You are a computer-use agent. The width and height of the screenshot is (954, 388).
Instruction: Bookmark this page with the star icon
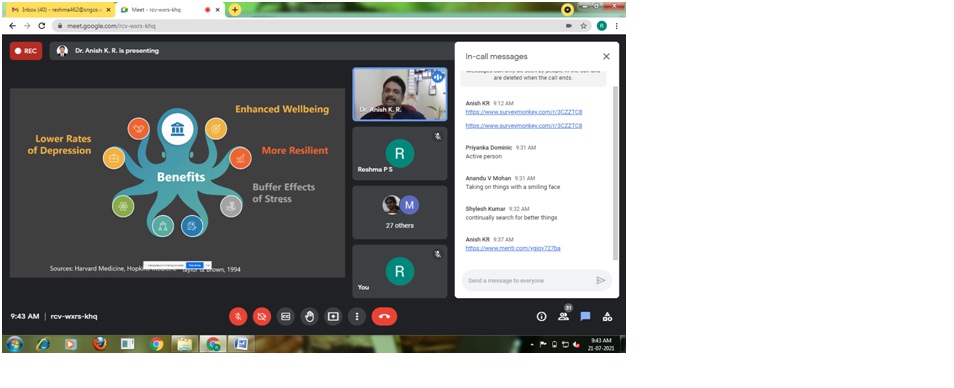583,26
